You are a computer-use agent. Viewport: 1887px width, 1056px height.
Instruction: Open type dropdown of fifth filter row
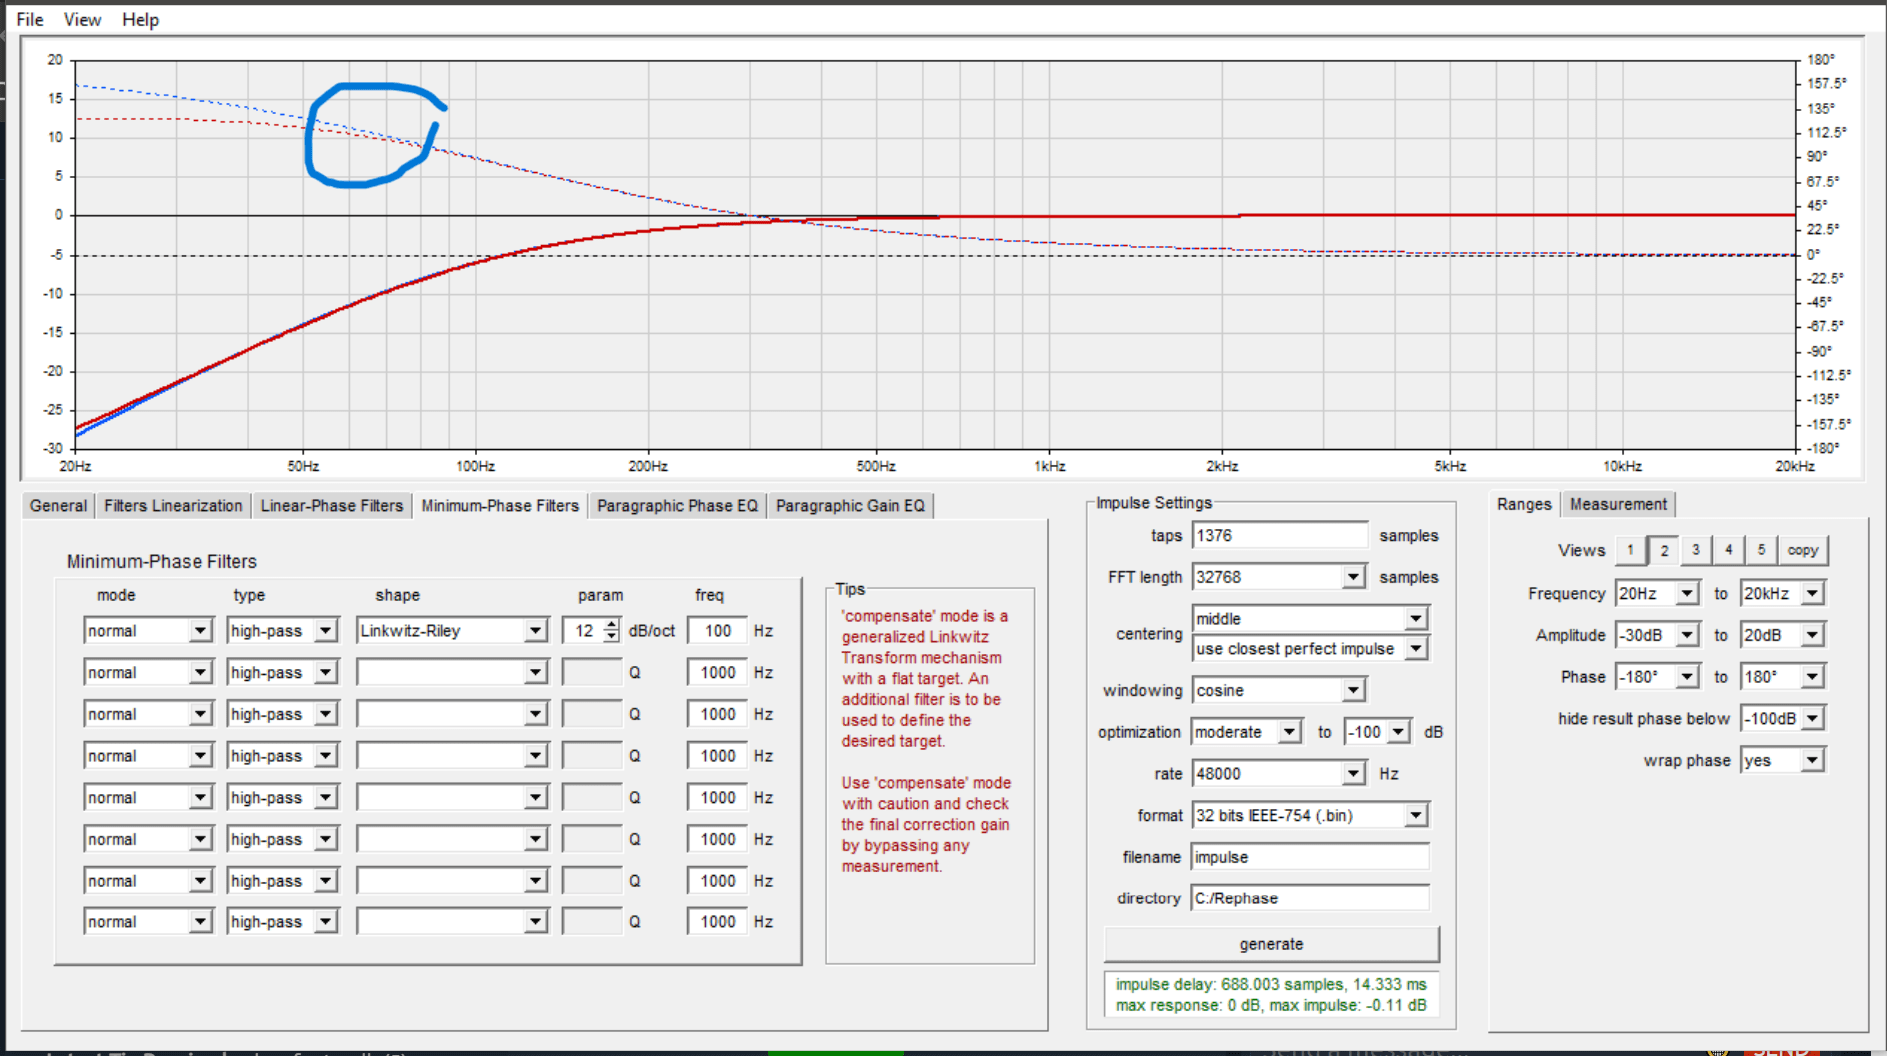[x=325, y=798]
